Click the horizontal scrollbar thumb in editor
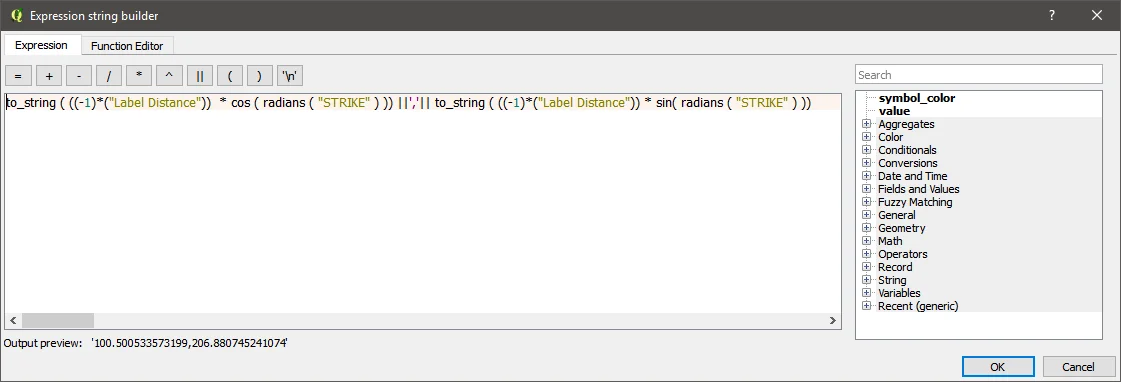Viewport: 1121px width, 382px height. (58, 320)
